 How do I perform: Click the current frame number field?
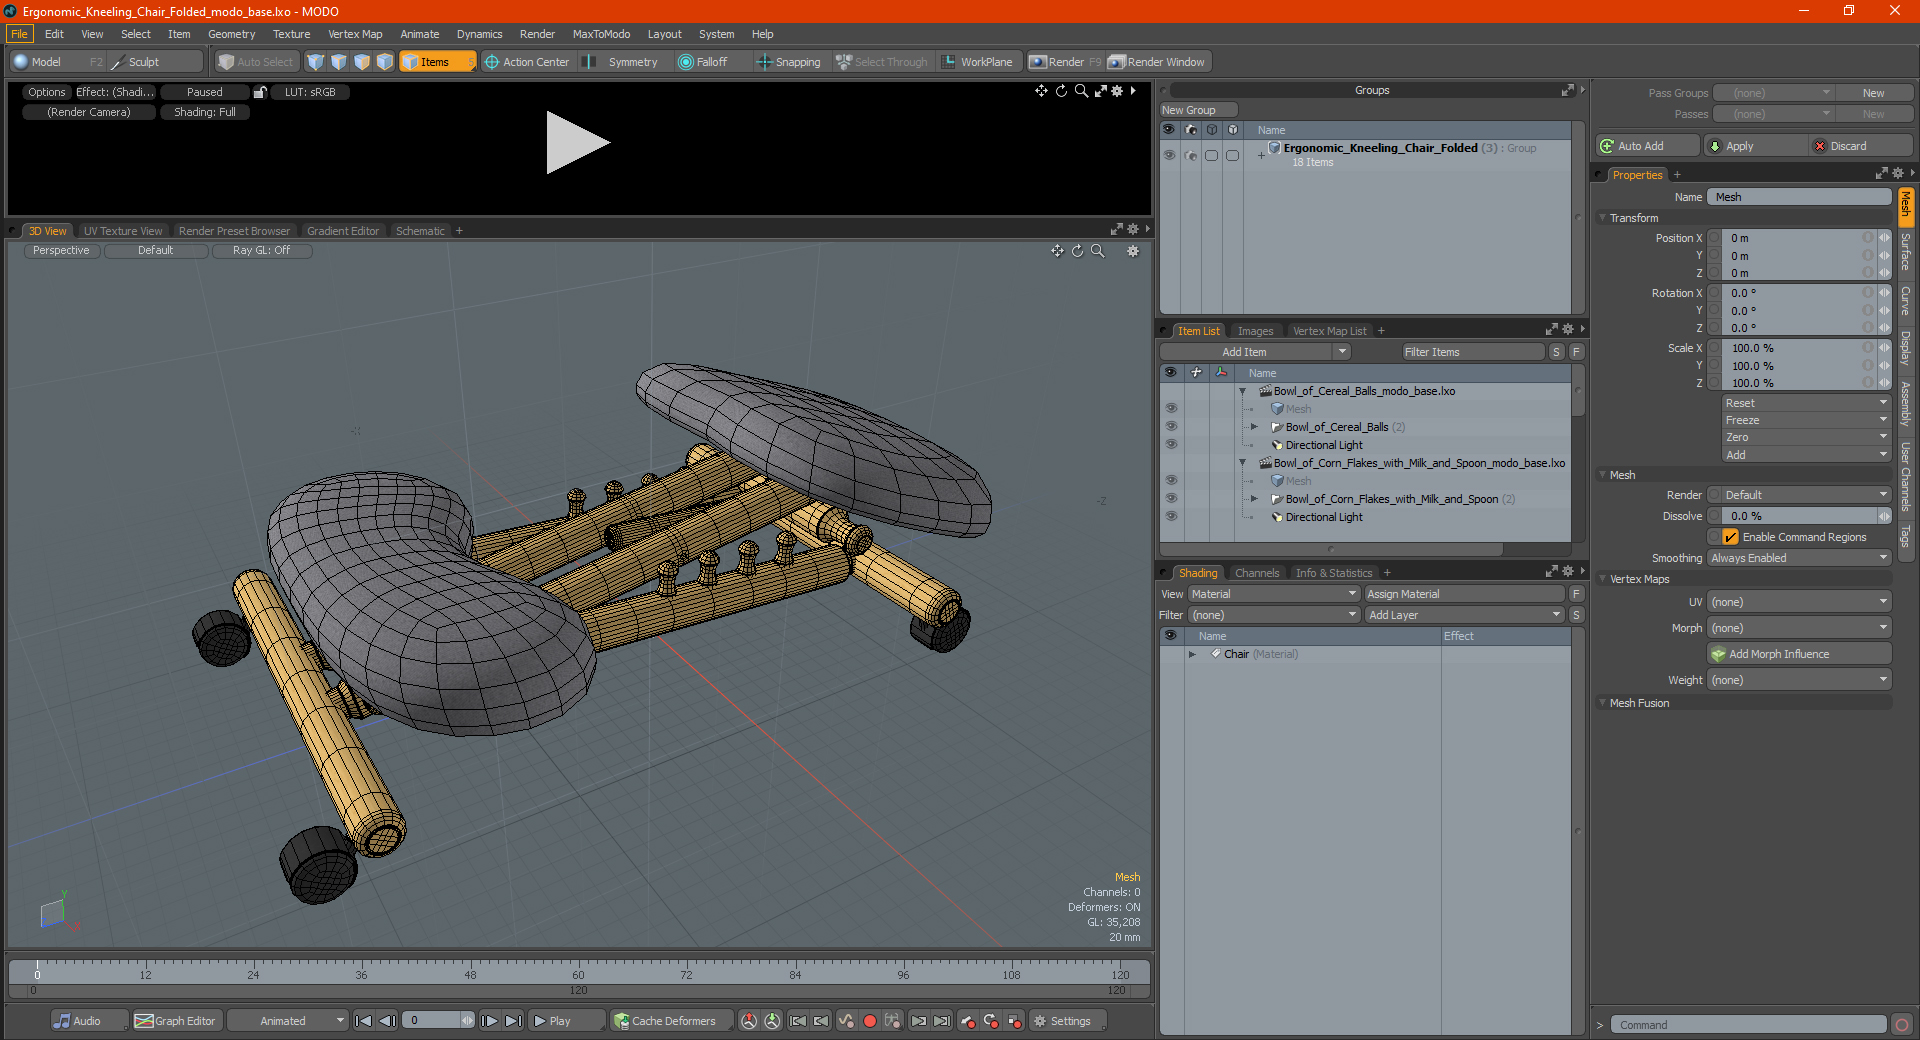431,1021
